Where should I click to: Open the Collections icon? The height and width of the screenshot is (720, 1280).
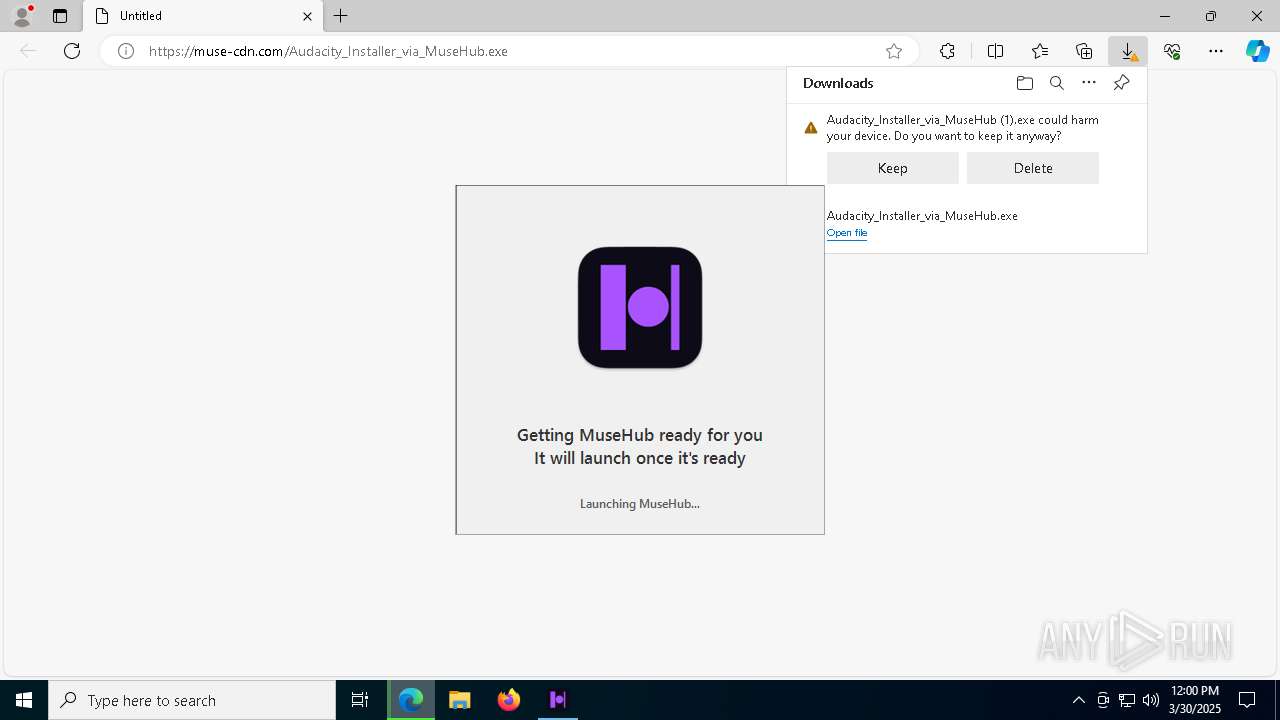coord(1084,51)
